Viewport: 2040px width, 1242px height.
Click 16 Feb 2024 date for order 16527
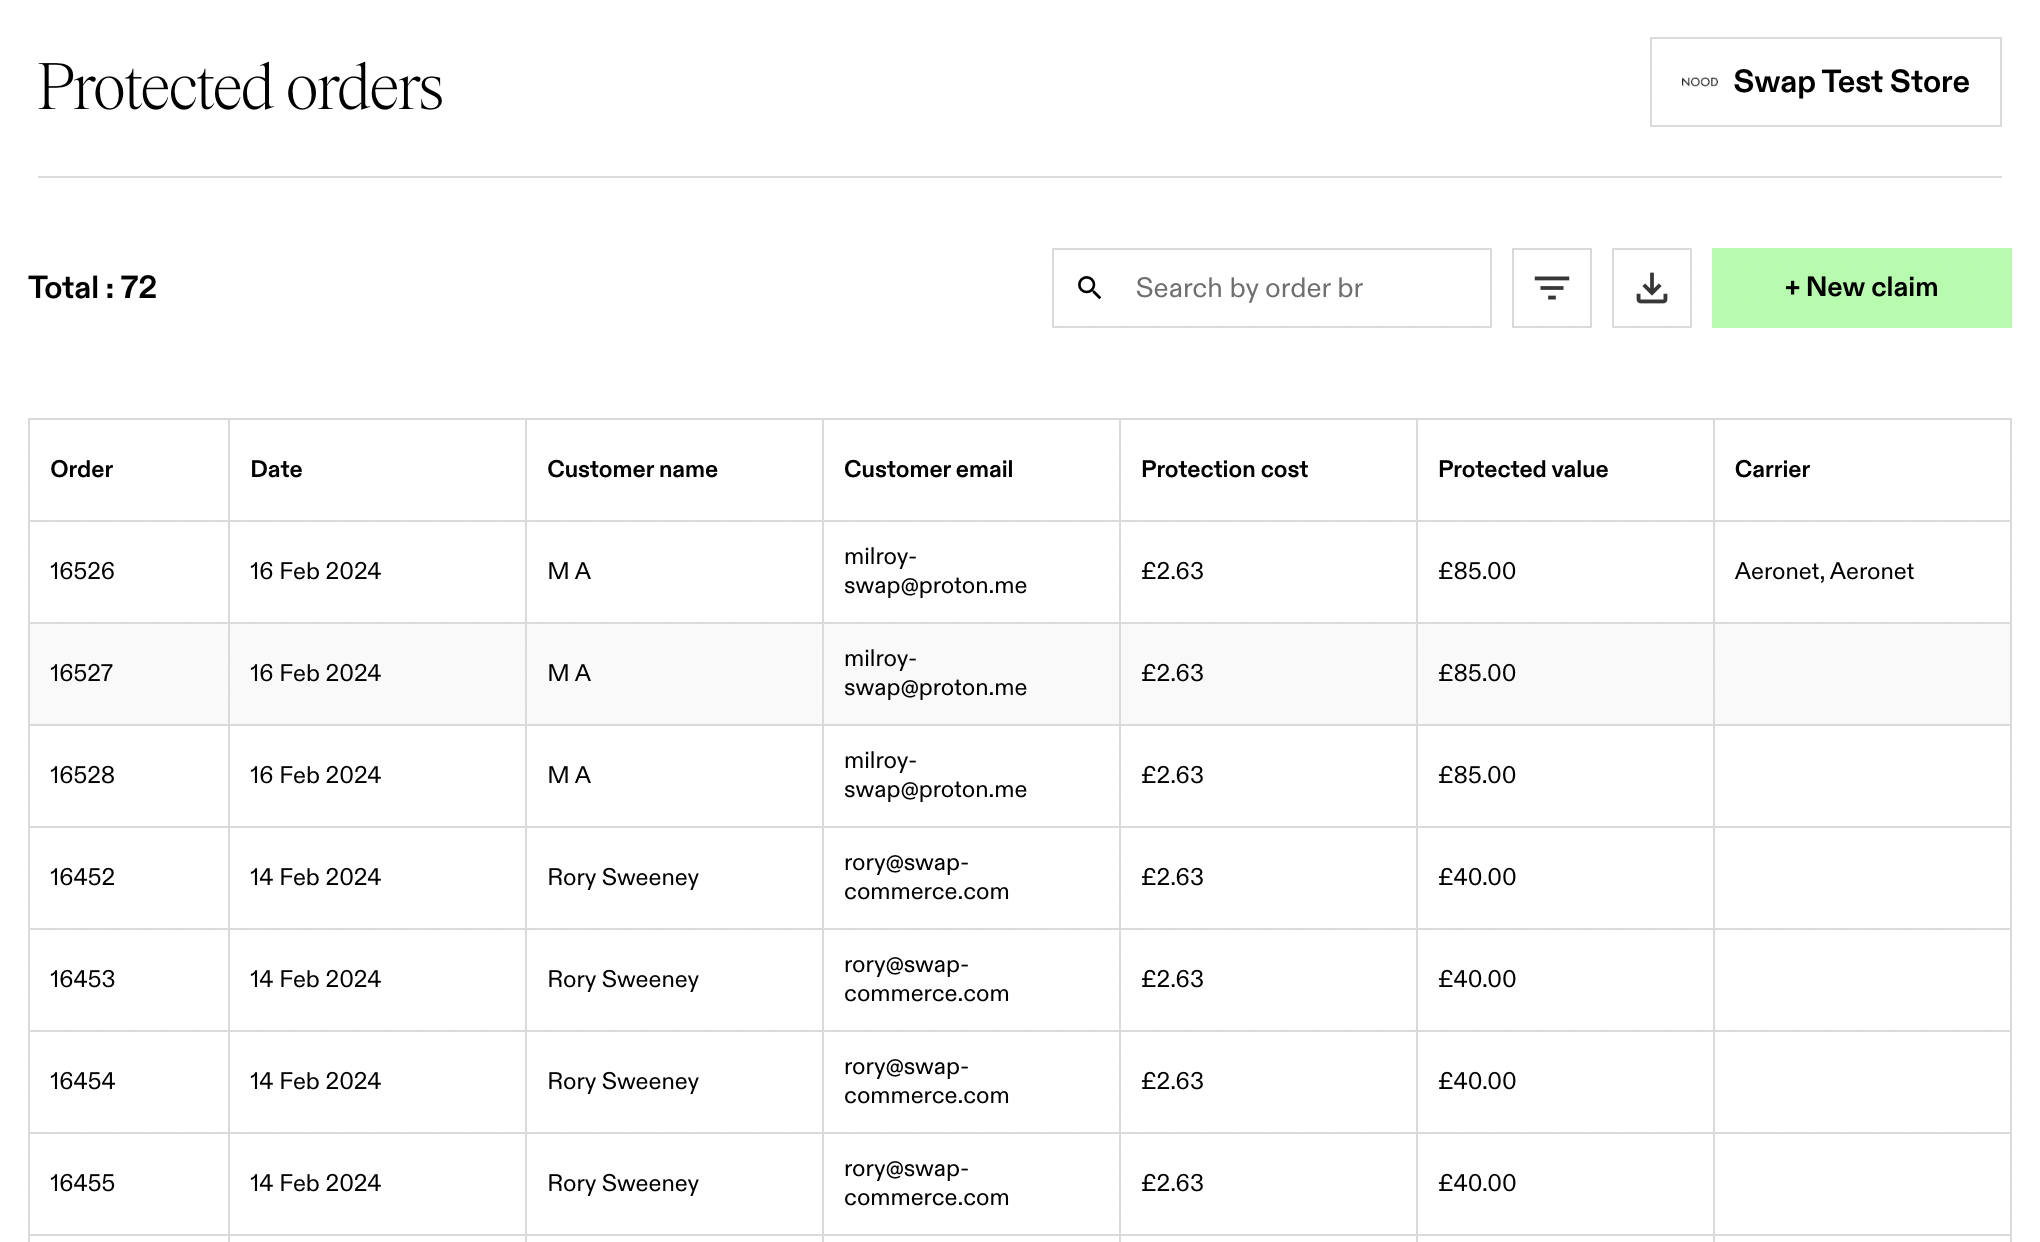pos(315,673)
